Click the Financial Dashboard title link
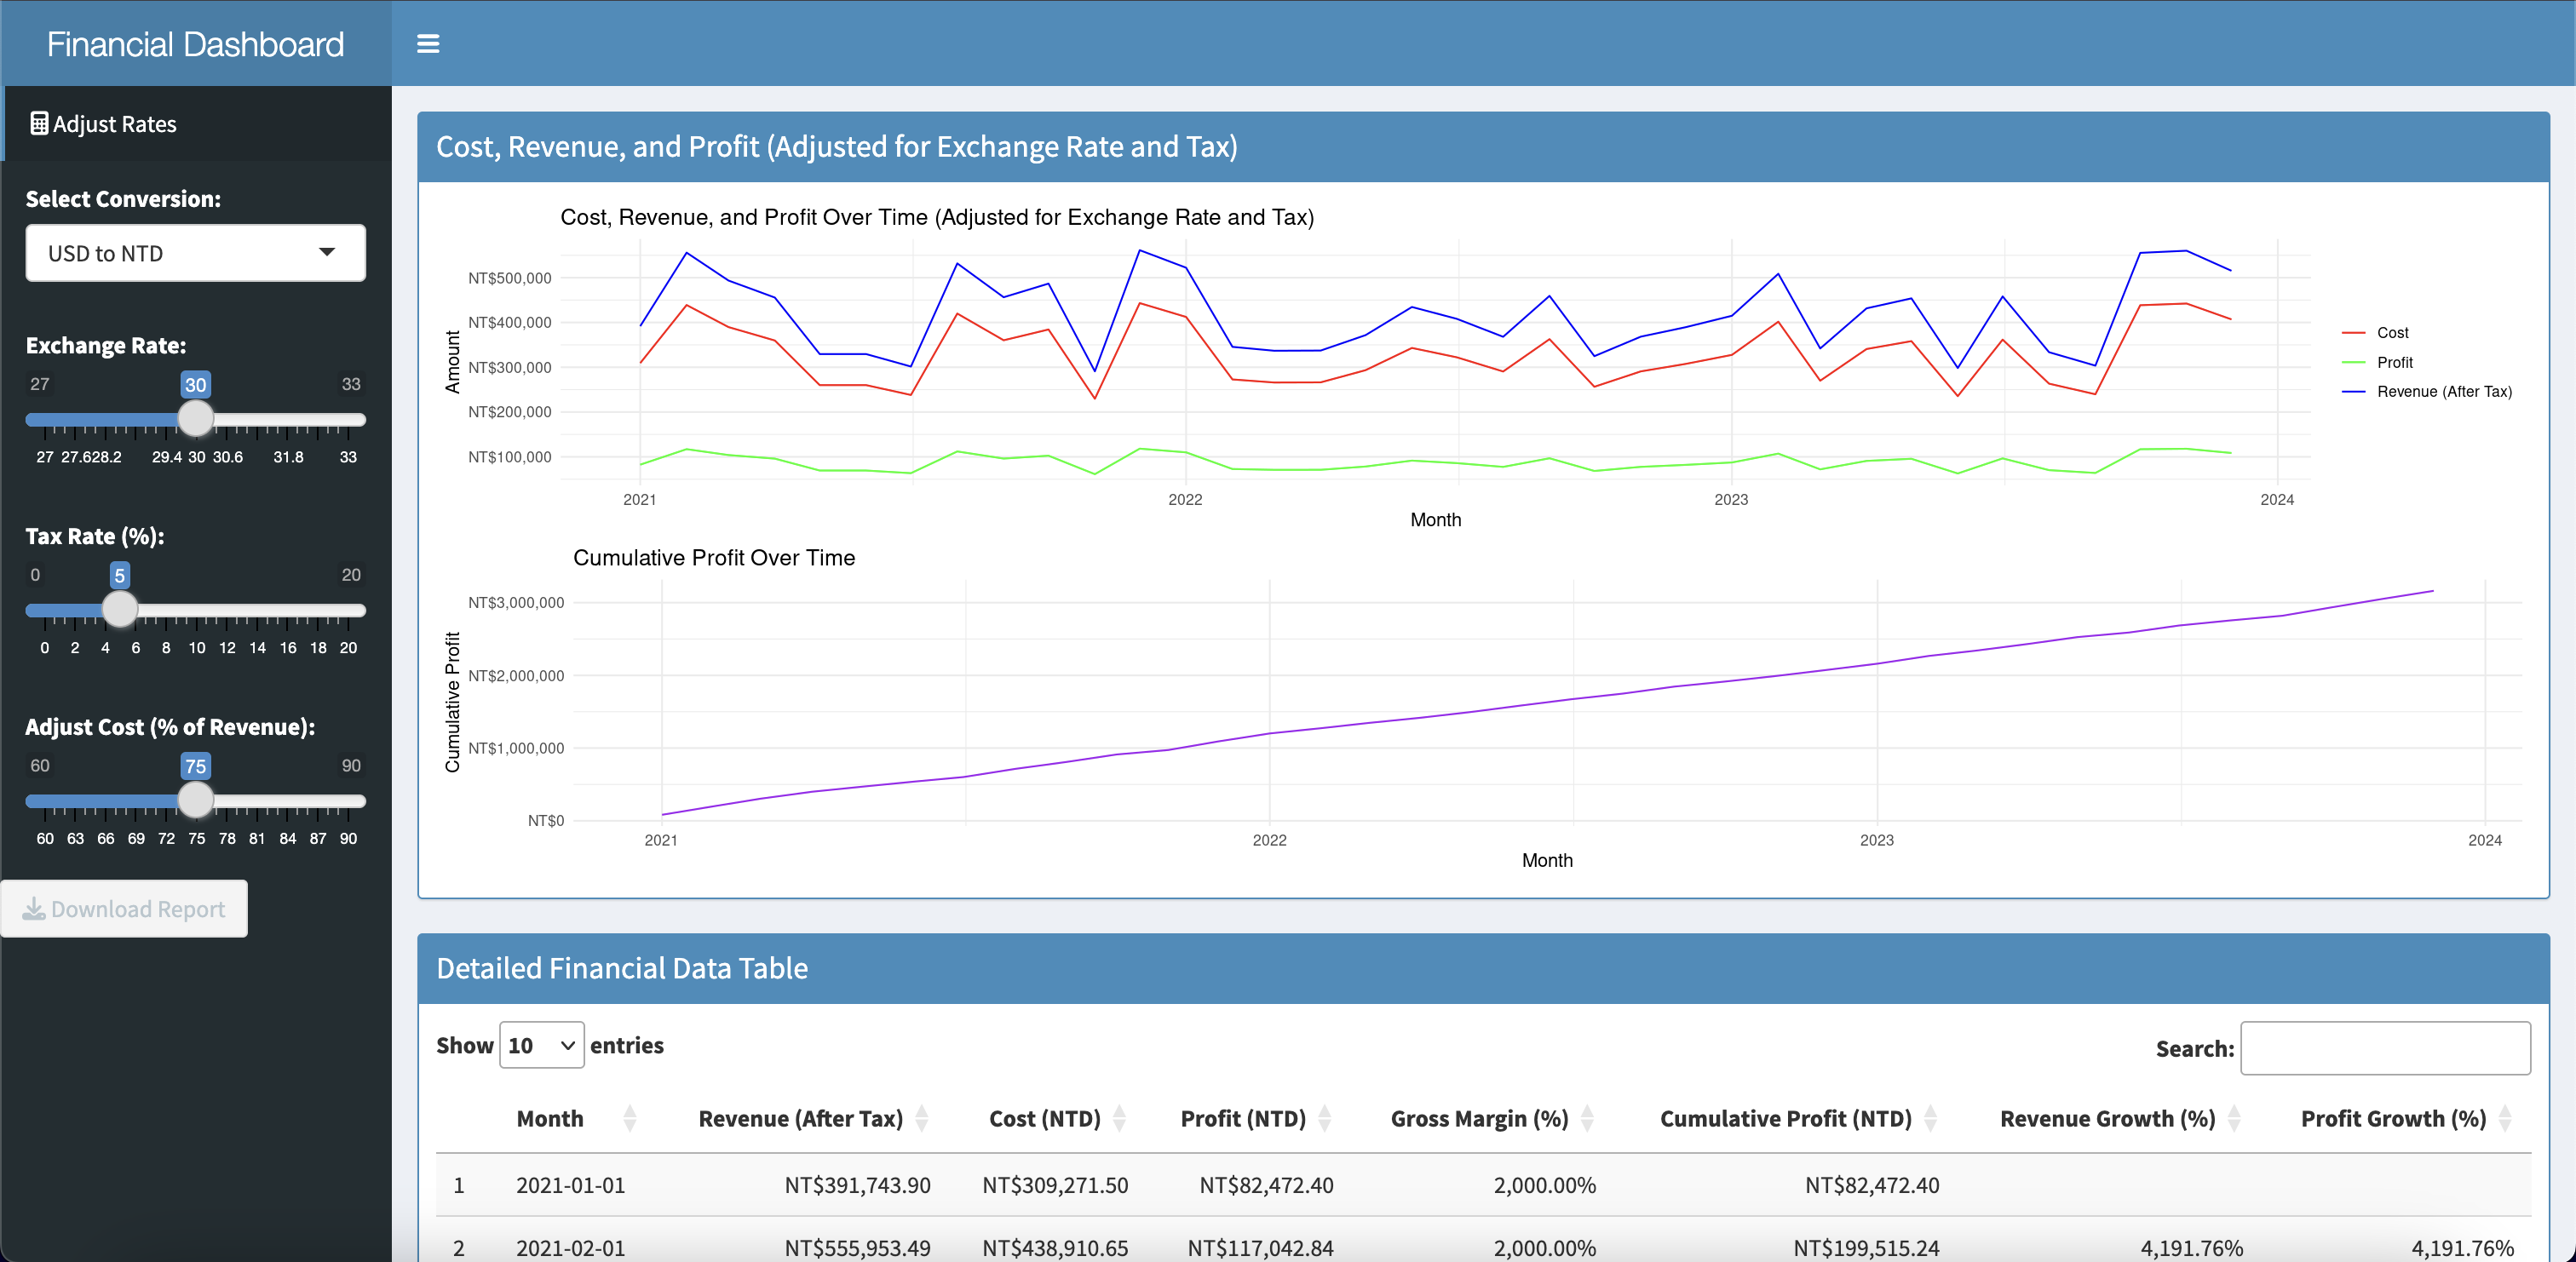Viewport: 2576px width, 1262px height. 195,44
